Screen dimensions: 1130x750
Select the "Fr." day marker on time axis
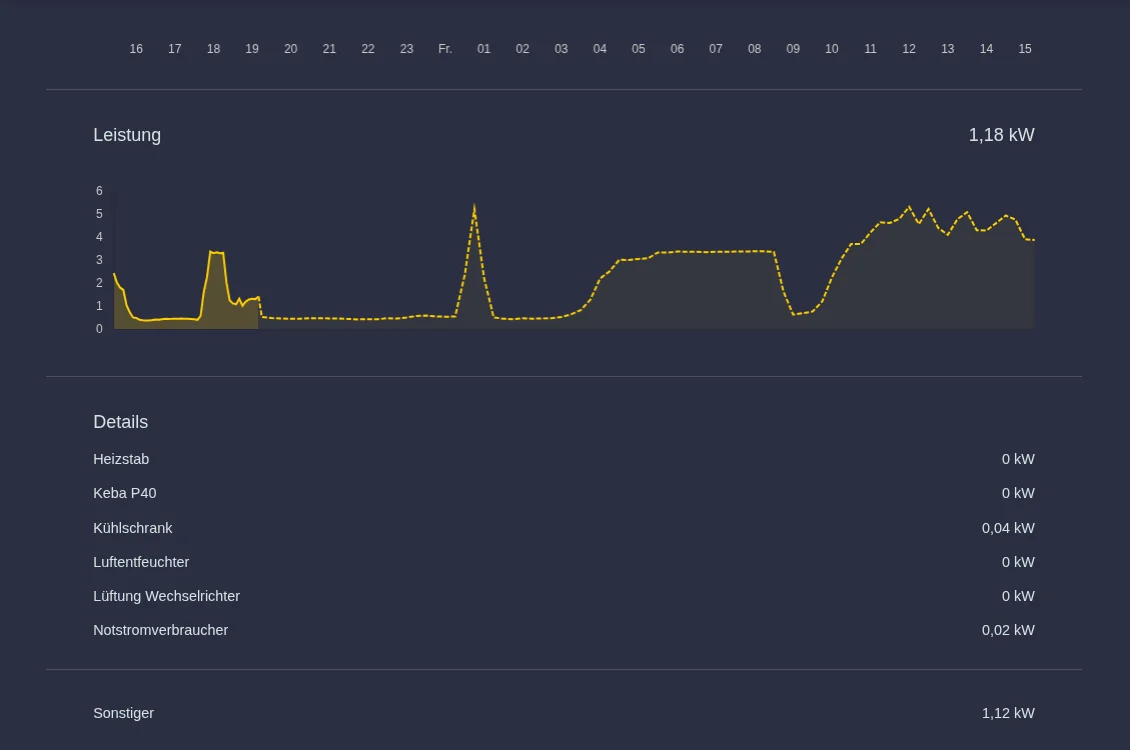445,48
